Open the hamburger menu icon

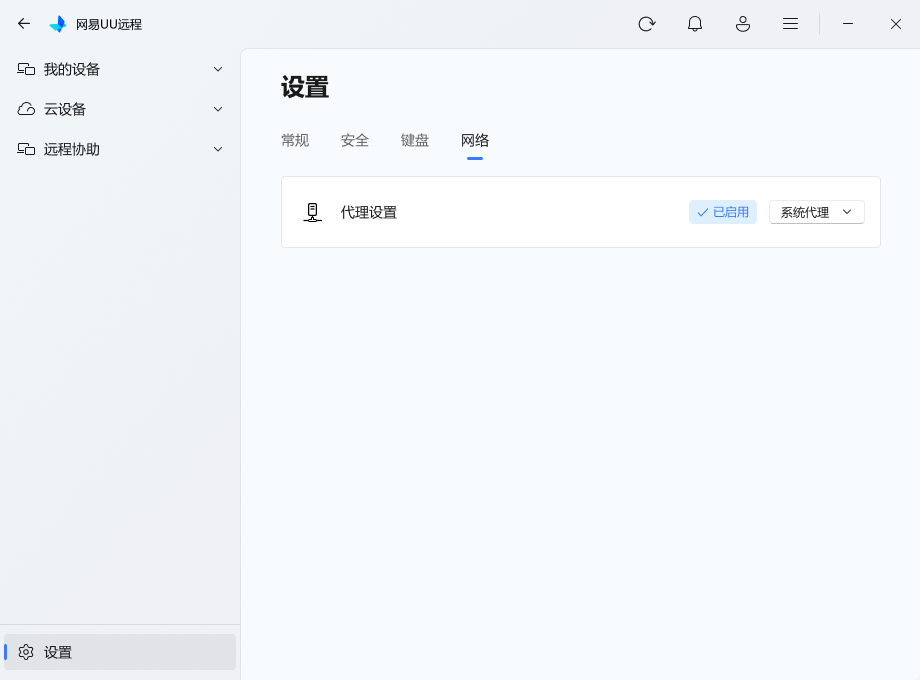coord(791,24)
